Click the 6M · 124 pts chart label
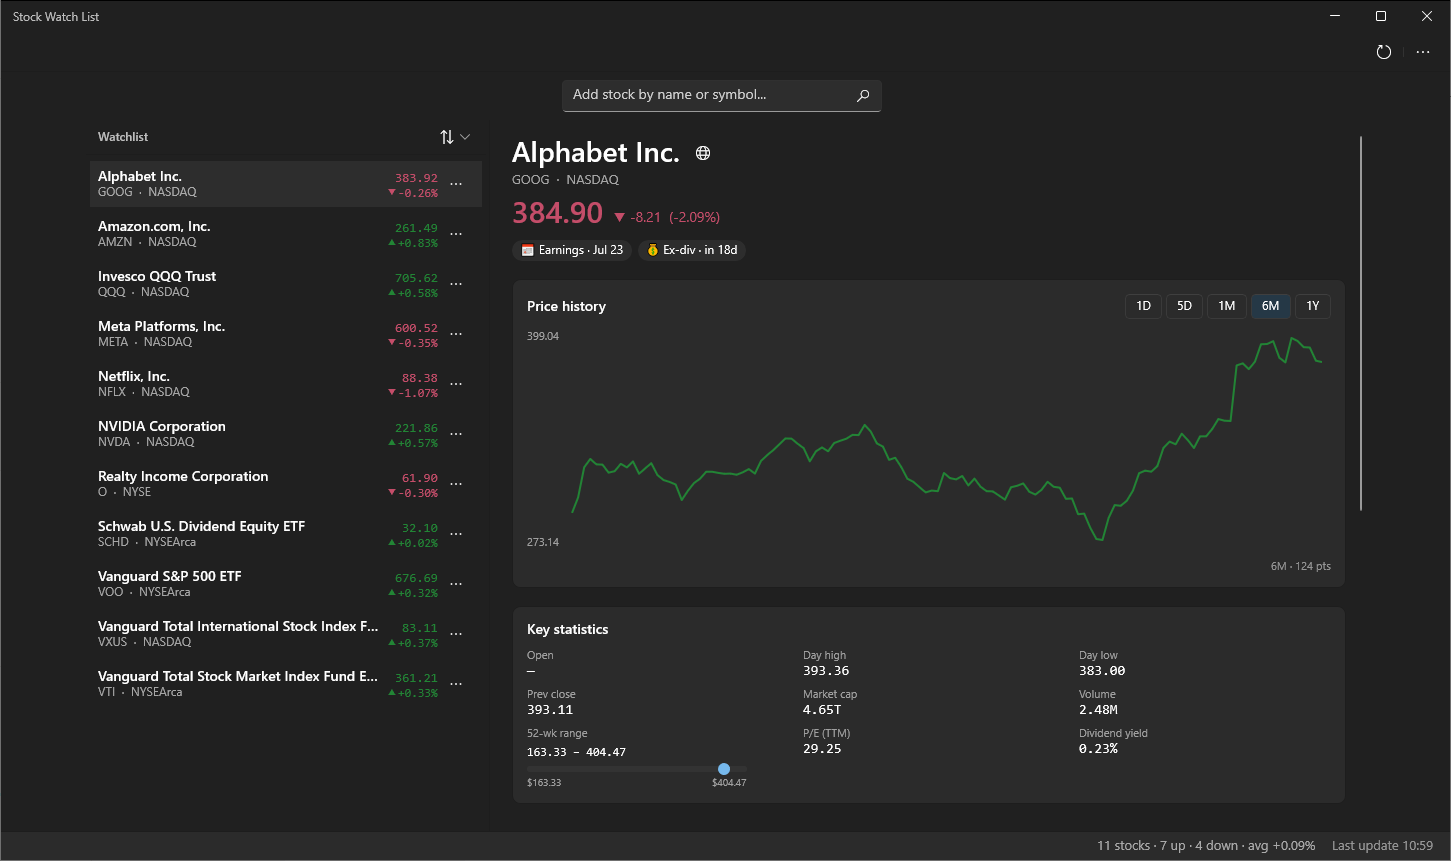The height and width of the screenshot is (861, 1451). (x=1301, y=566)
